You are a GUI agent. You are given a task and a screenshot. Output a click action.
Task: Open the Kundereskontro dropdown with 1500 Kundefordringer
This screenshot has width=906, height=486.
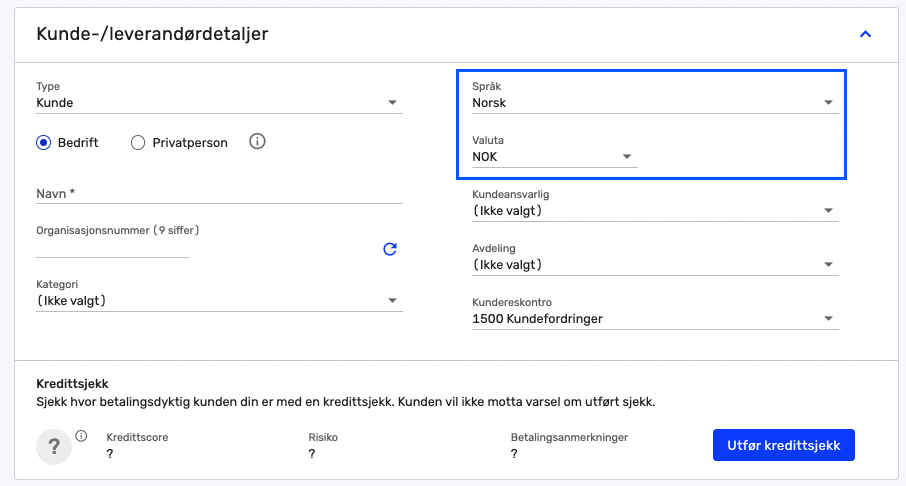[x=655, y=319]
